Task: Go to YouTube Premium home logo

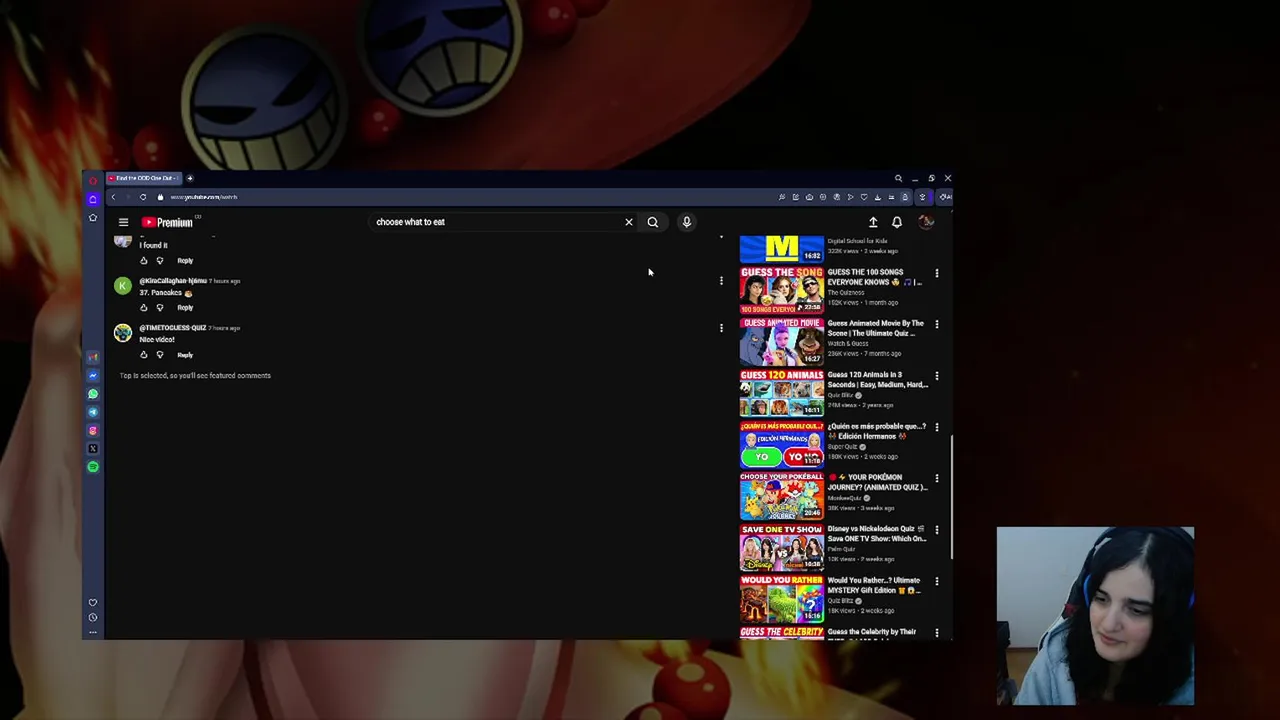Action: pos(168,222)
